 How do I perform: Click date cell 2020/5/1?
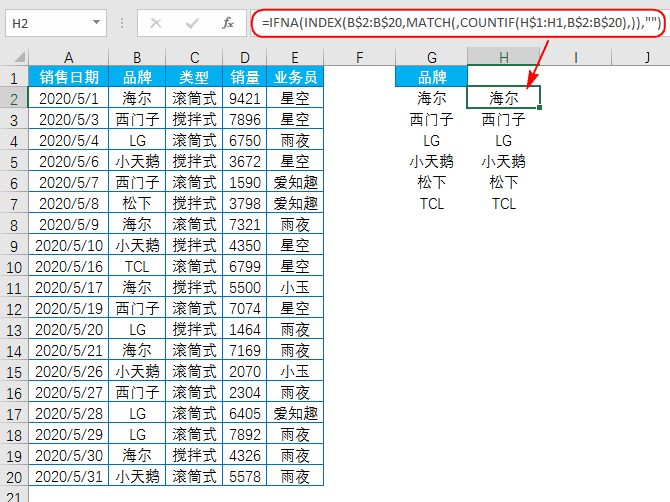[69, 98]
